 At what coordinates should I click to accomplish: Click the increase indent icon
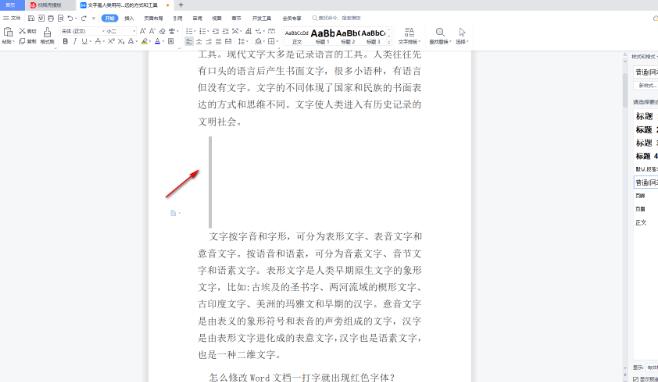point(225,31)
